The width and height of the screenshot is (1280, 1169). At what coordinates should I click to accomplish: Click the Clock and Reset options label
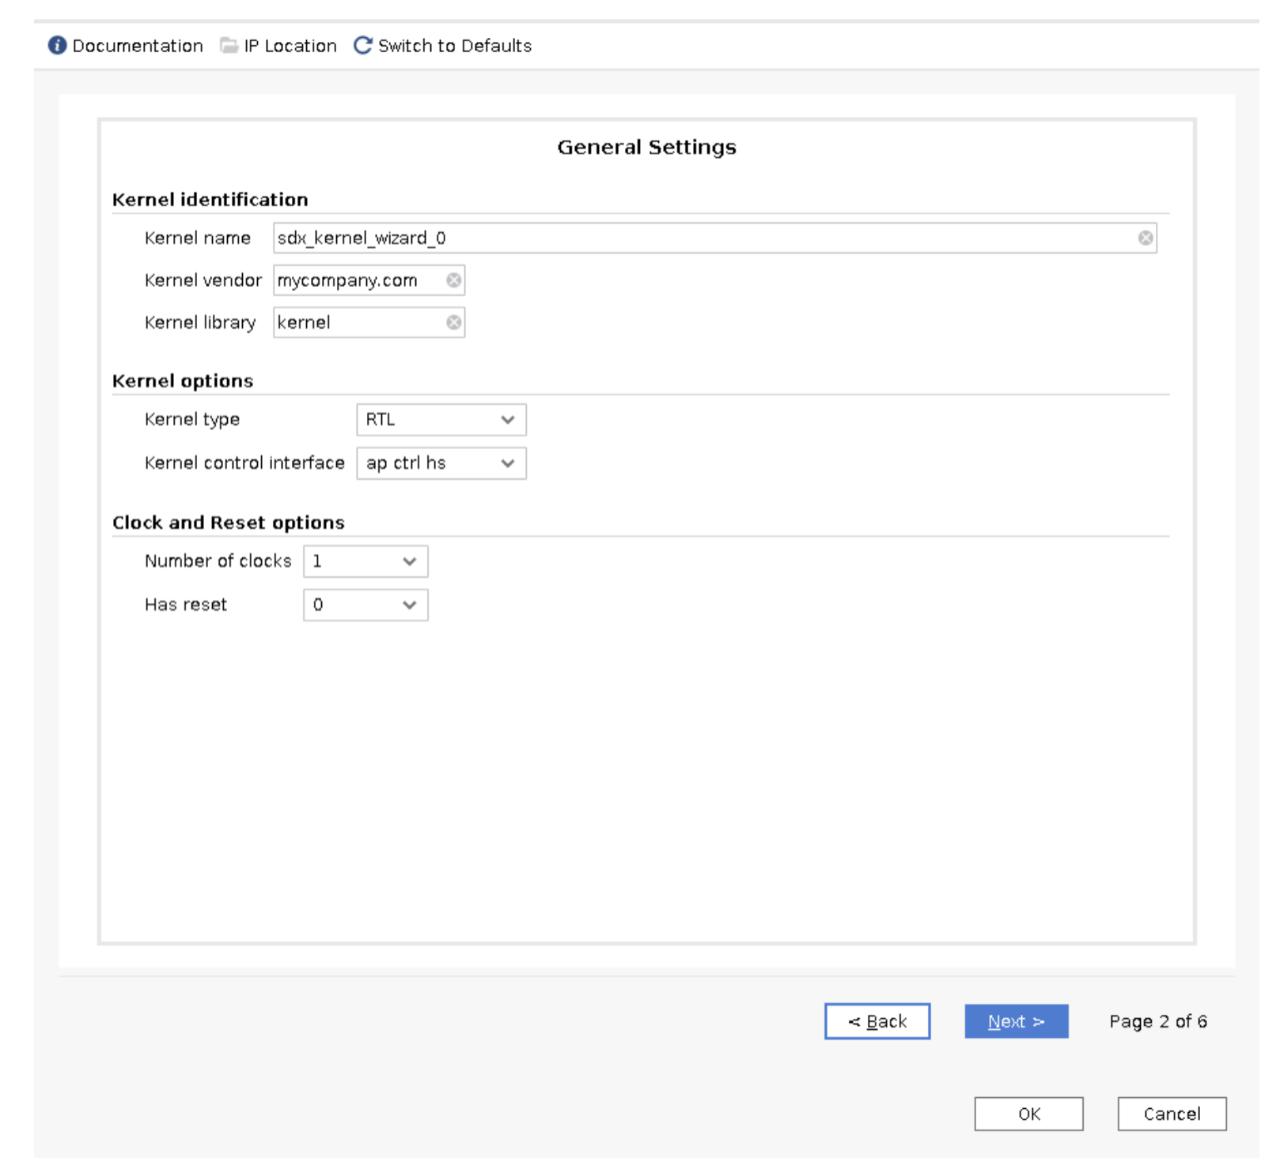(x=228, y=523)
